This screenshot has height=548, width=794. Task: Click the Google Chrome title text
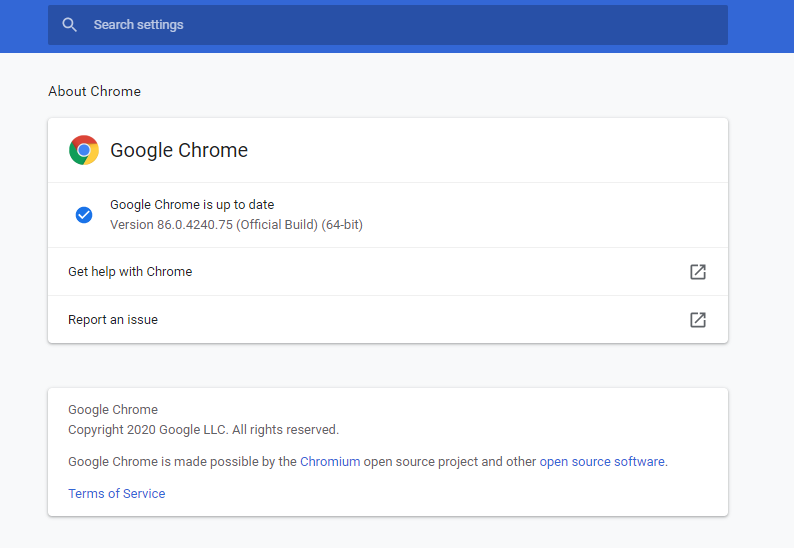(179, 150)
